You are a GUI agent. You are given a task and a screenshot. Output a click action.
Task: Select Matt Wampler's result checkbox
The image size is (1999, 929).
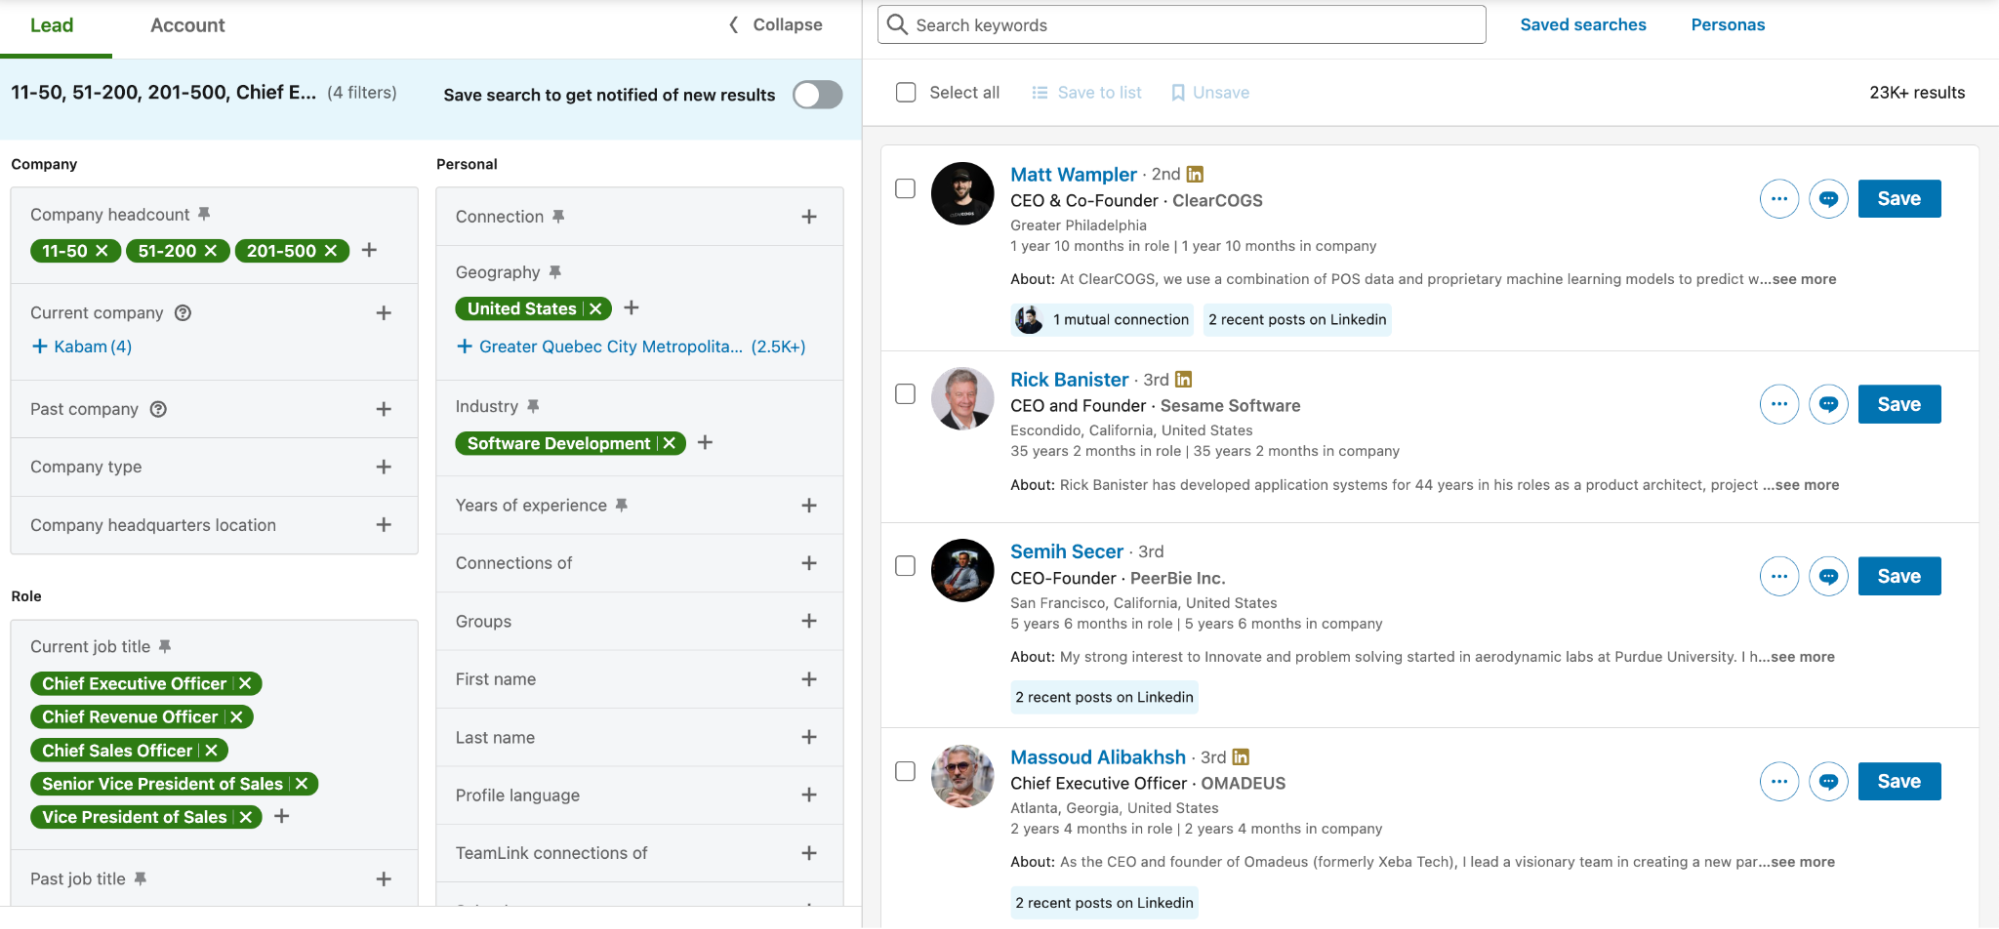pyautogui.click(x=905, y=188)
